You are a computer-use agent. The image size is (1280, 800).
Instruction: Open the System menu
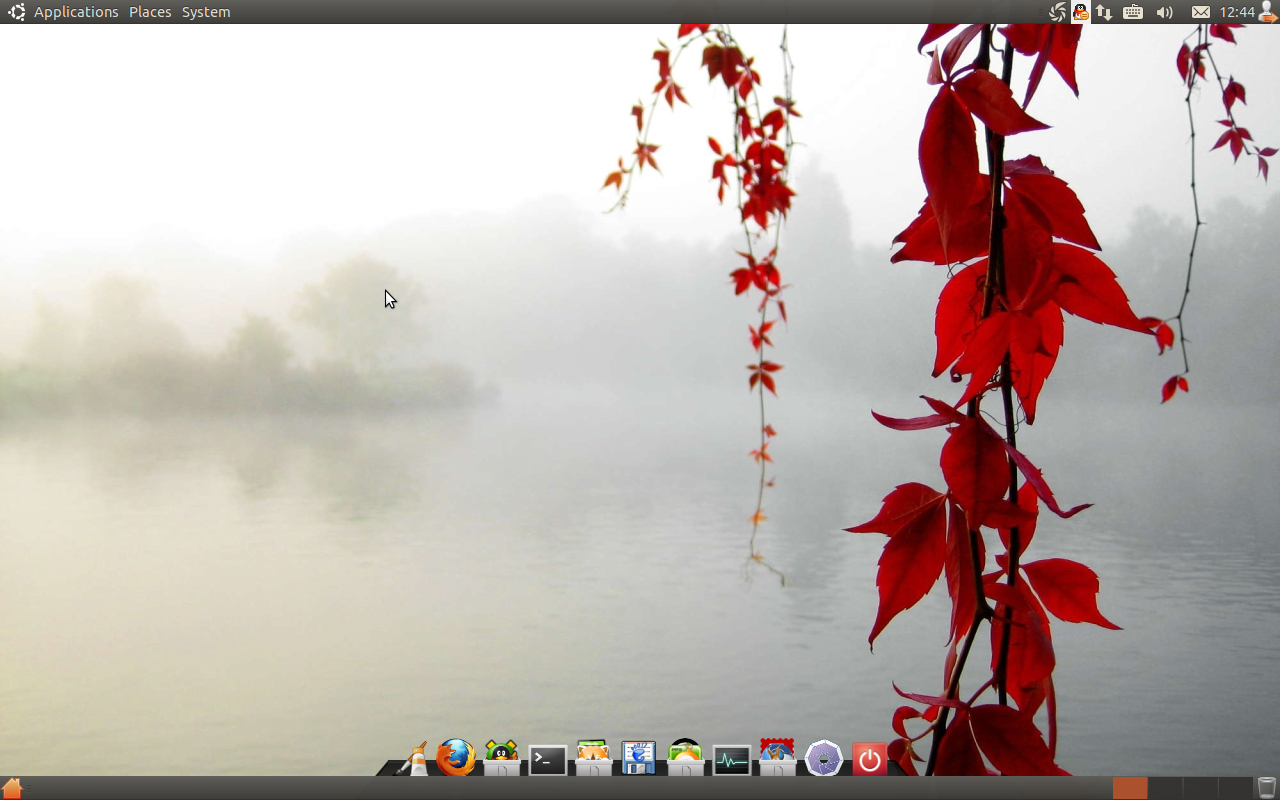[206, 12]
